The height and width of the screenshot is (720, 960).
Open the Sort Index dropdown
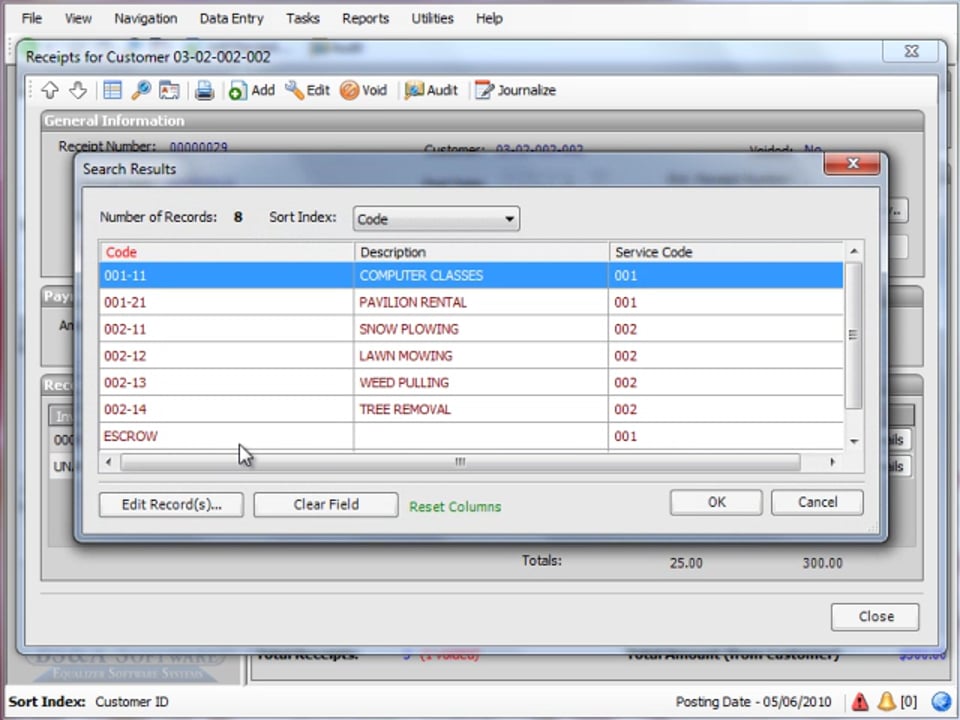(x=436, y=219)
